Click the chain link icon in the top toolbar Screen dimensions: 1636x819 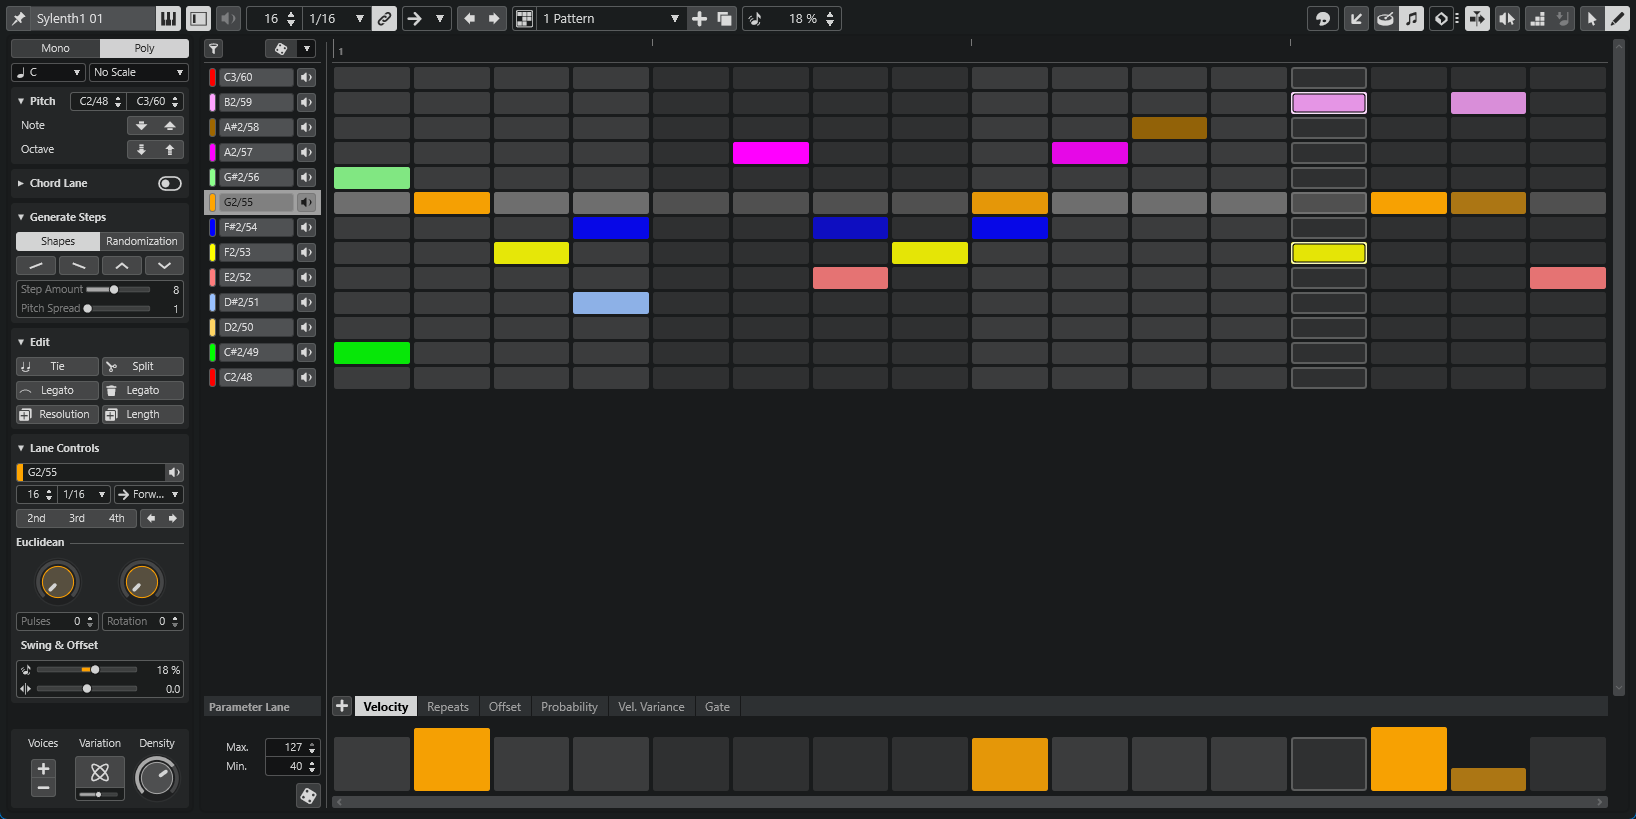pyautogui.click(x=384, y=18)
